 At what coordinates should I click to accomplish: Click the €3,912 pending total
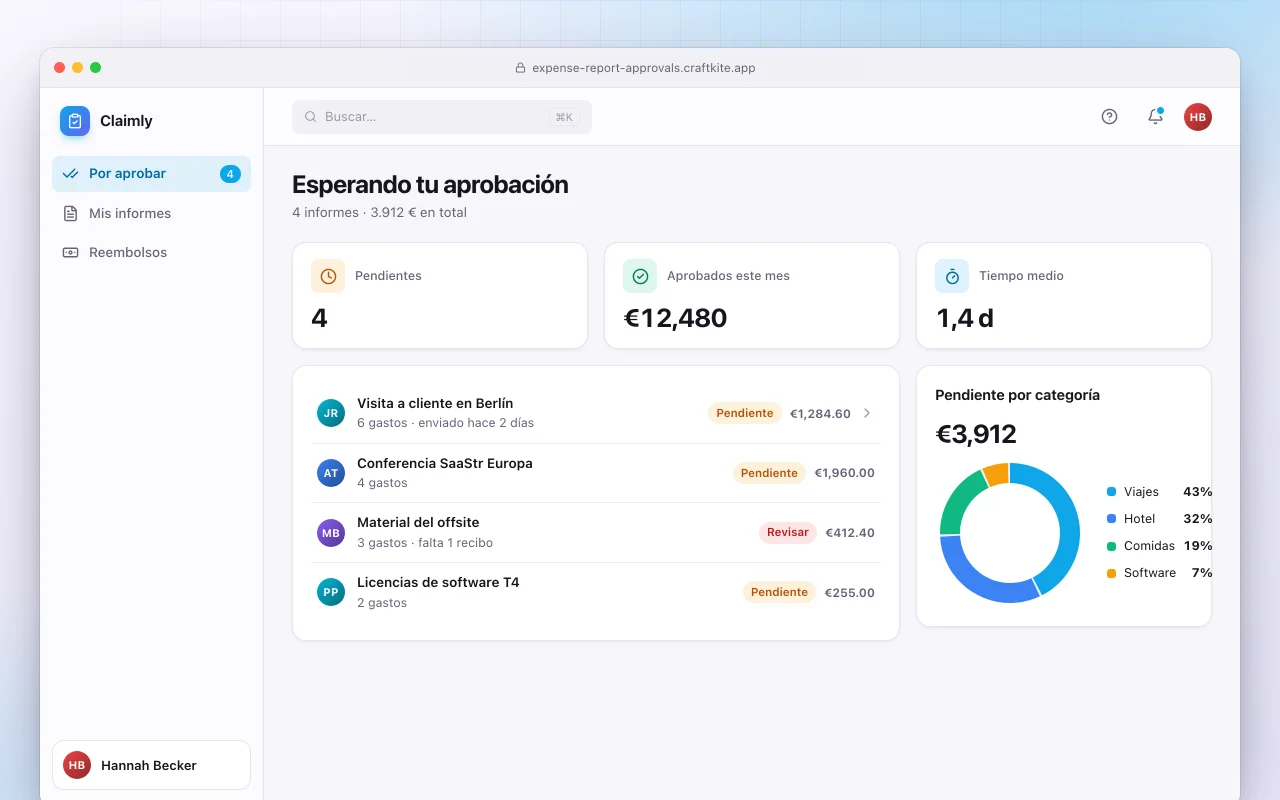click(x=976, y=434)
